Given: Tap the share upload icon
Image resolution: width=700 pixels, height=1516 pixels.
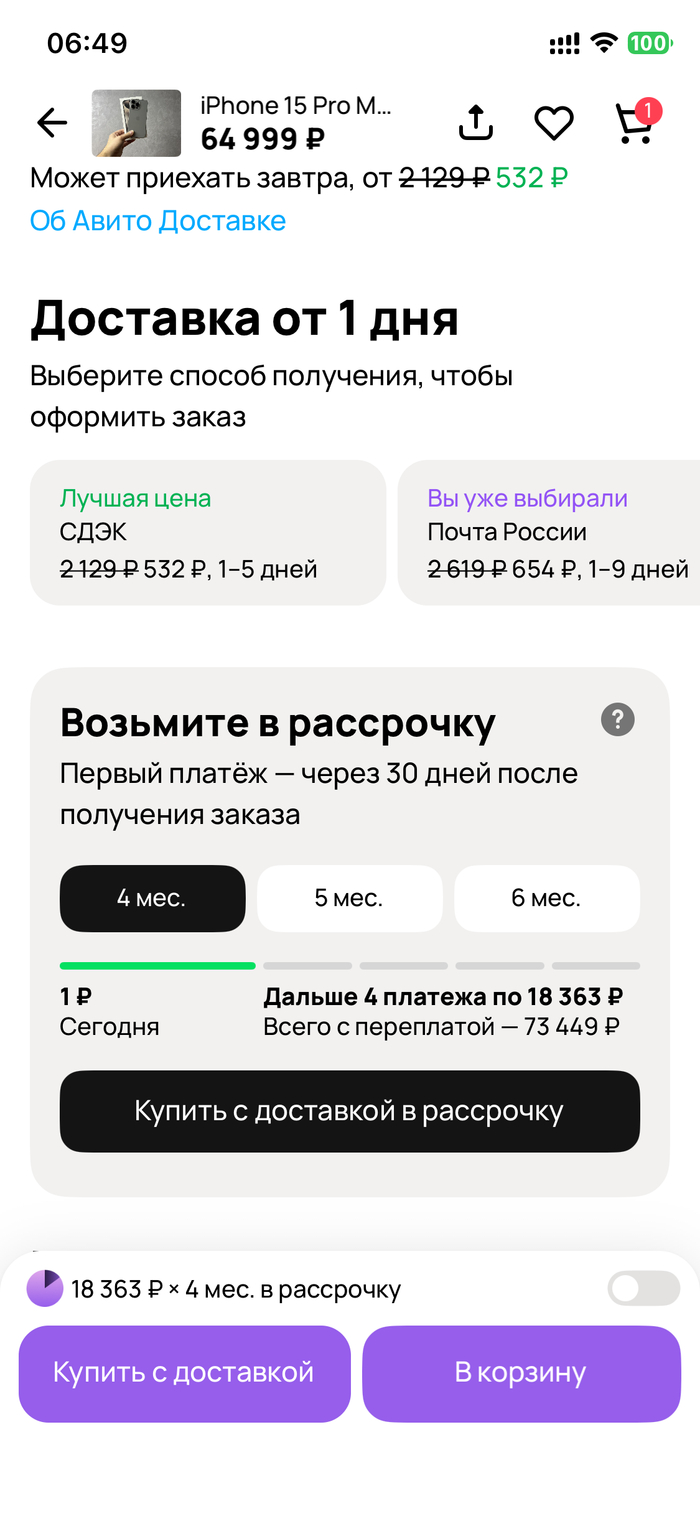Looking at the screenshot, I should click(476, 122).
